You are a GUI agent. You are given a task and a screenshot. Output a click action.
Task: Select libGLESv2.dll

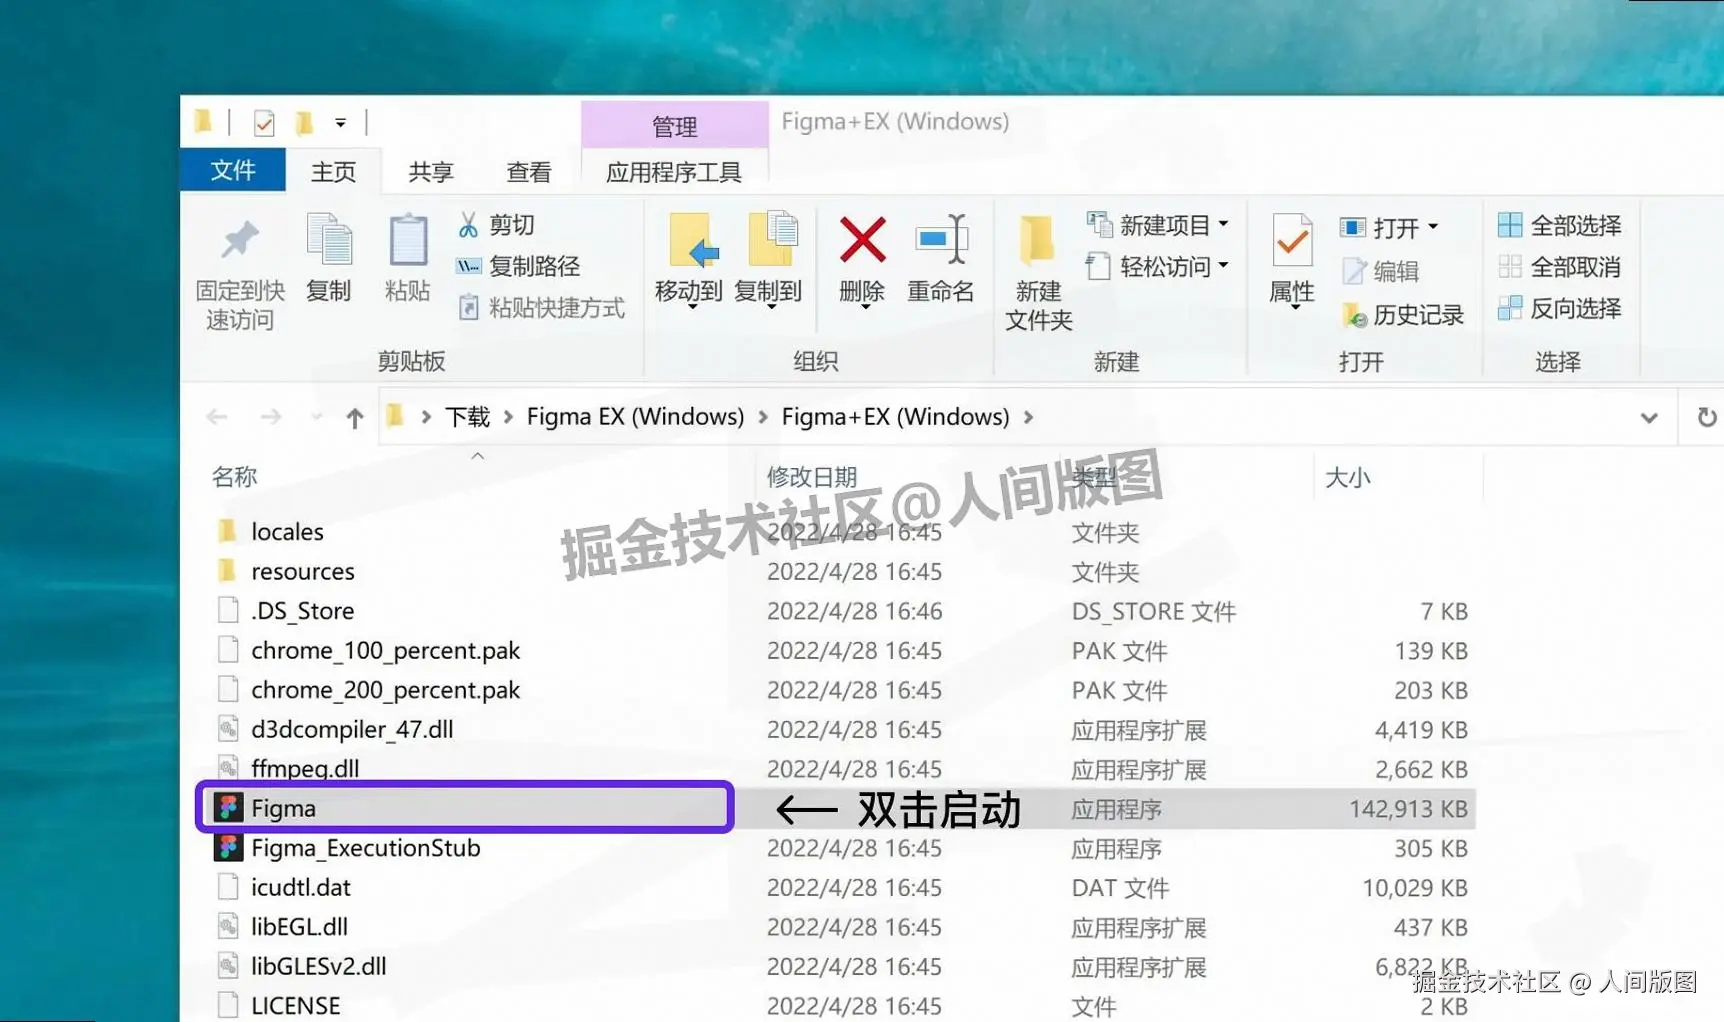pyautogui.click(x=319, y=966)
